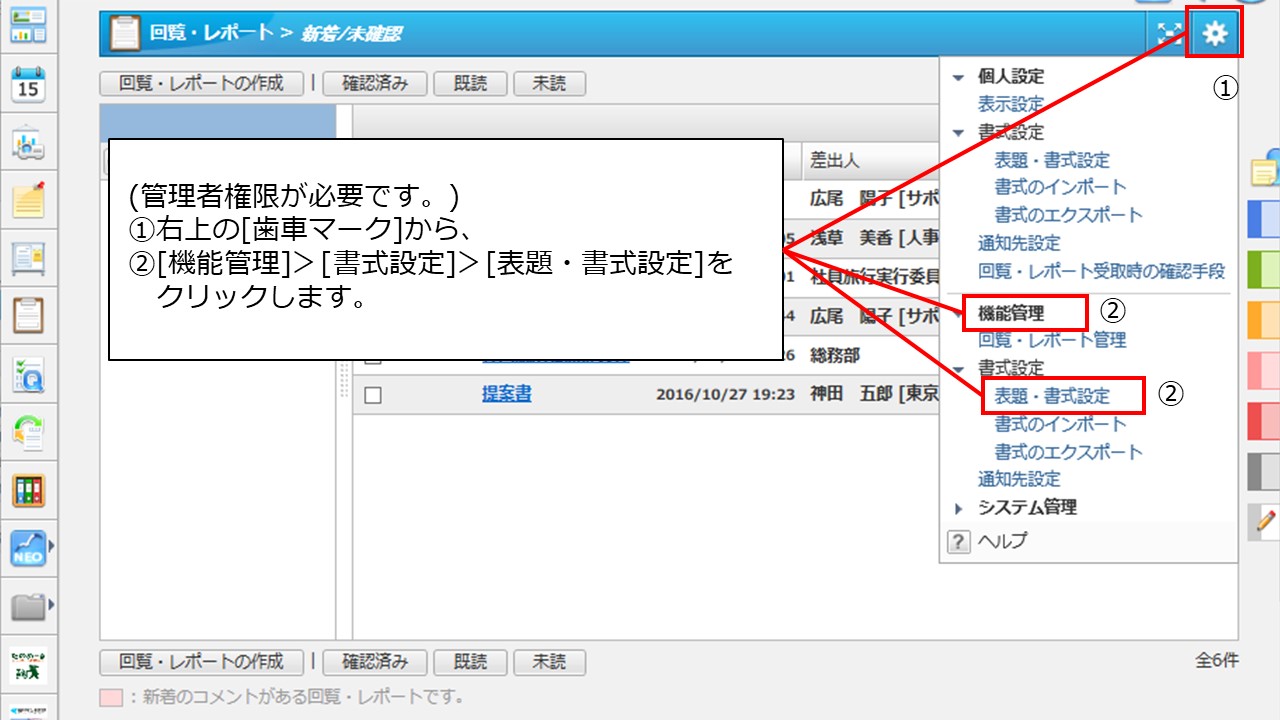Viewport: 1280px width, 720px height.
Task: Choose 回覧・レポート管理 menu entry
Action: coord(1051,340)
